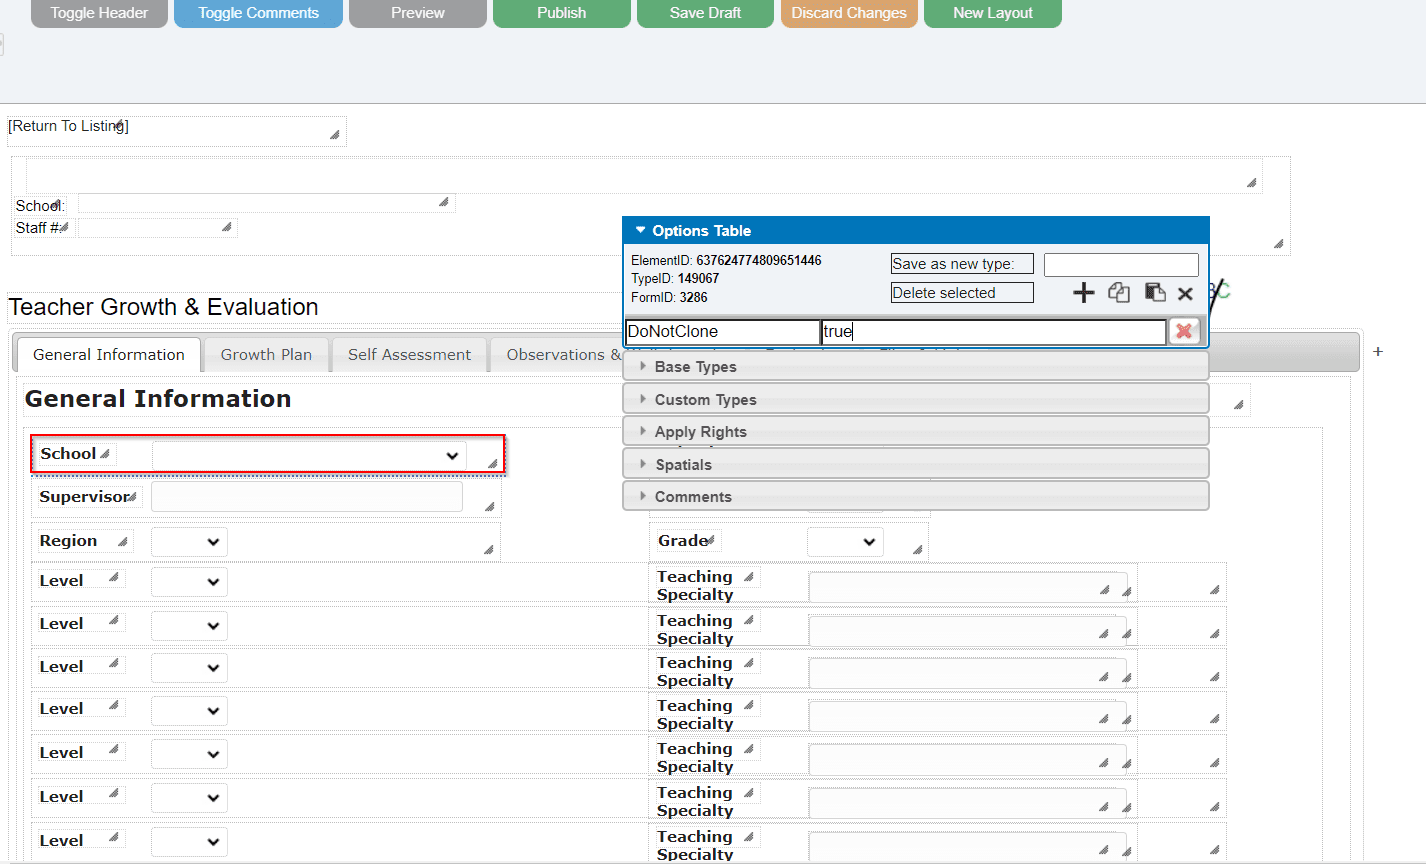Screen dimensions: 1426x864
Task: Click the DoNotClone option name field
Action: click(x=723, y=332)
